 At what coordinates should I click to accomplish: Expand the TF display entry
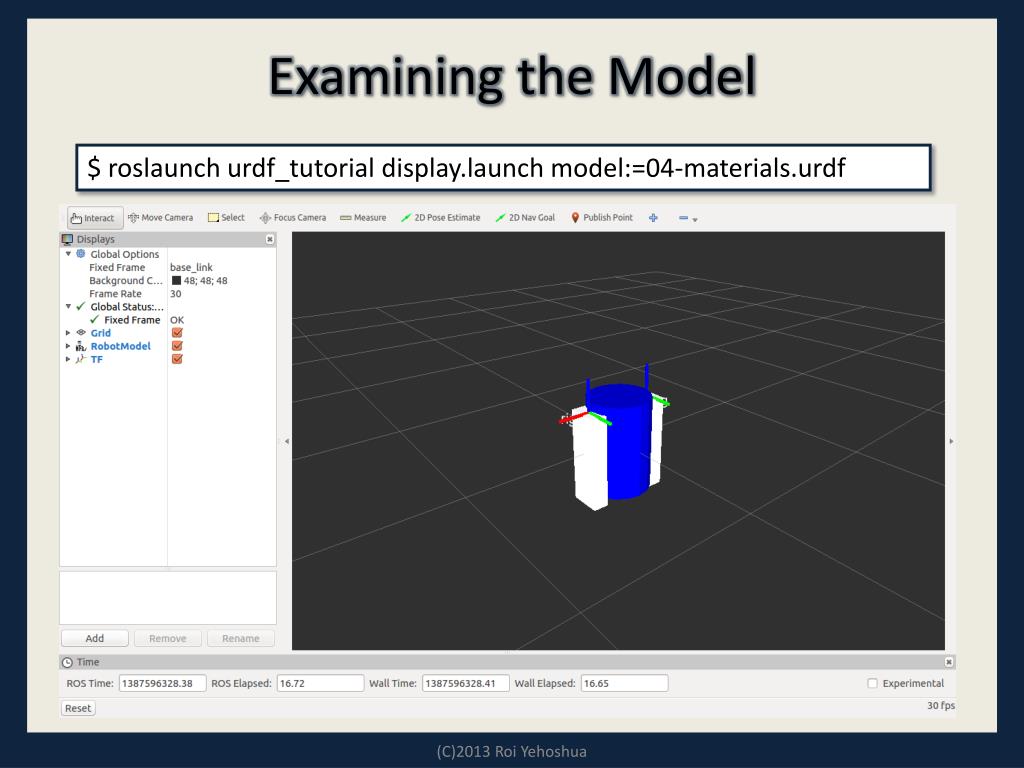68,359
